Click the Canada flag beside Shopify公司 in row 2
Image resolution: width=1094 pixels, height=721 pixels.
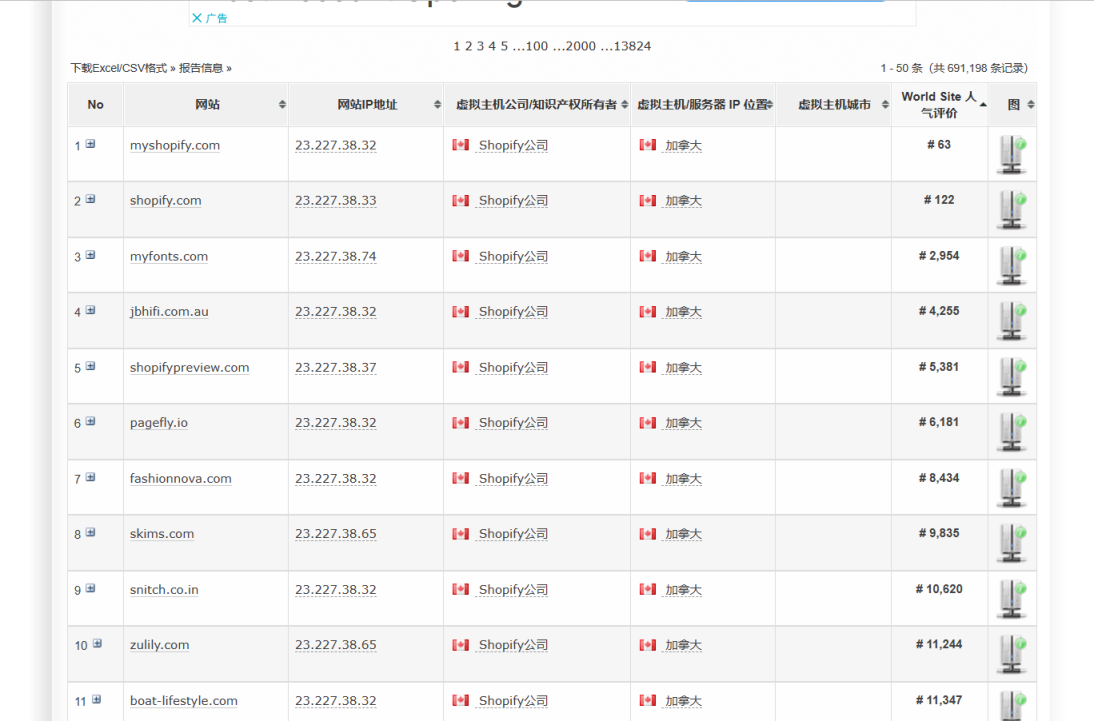pos(460,200)
